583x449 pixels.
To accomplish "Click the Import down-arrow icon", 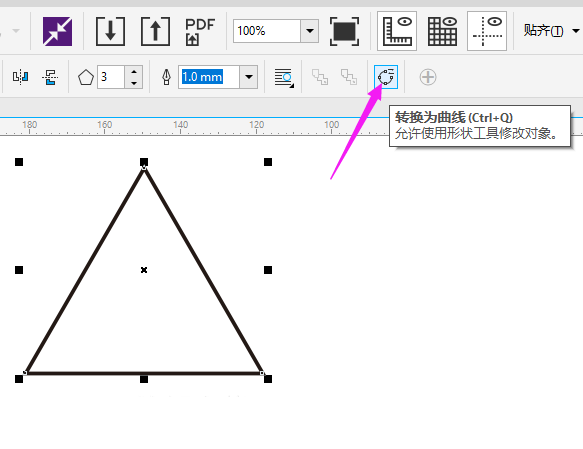I will coord(110,31).
